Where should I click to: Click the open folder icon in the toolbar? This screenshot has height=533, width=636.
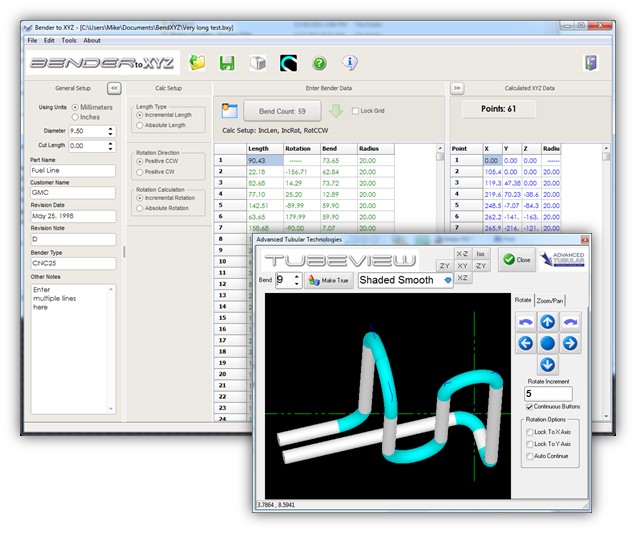[x=197, y=63]
